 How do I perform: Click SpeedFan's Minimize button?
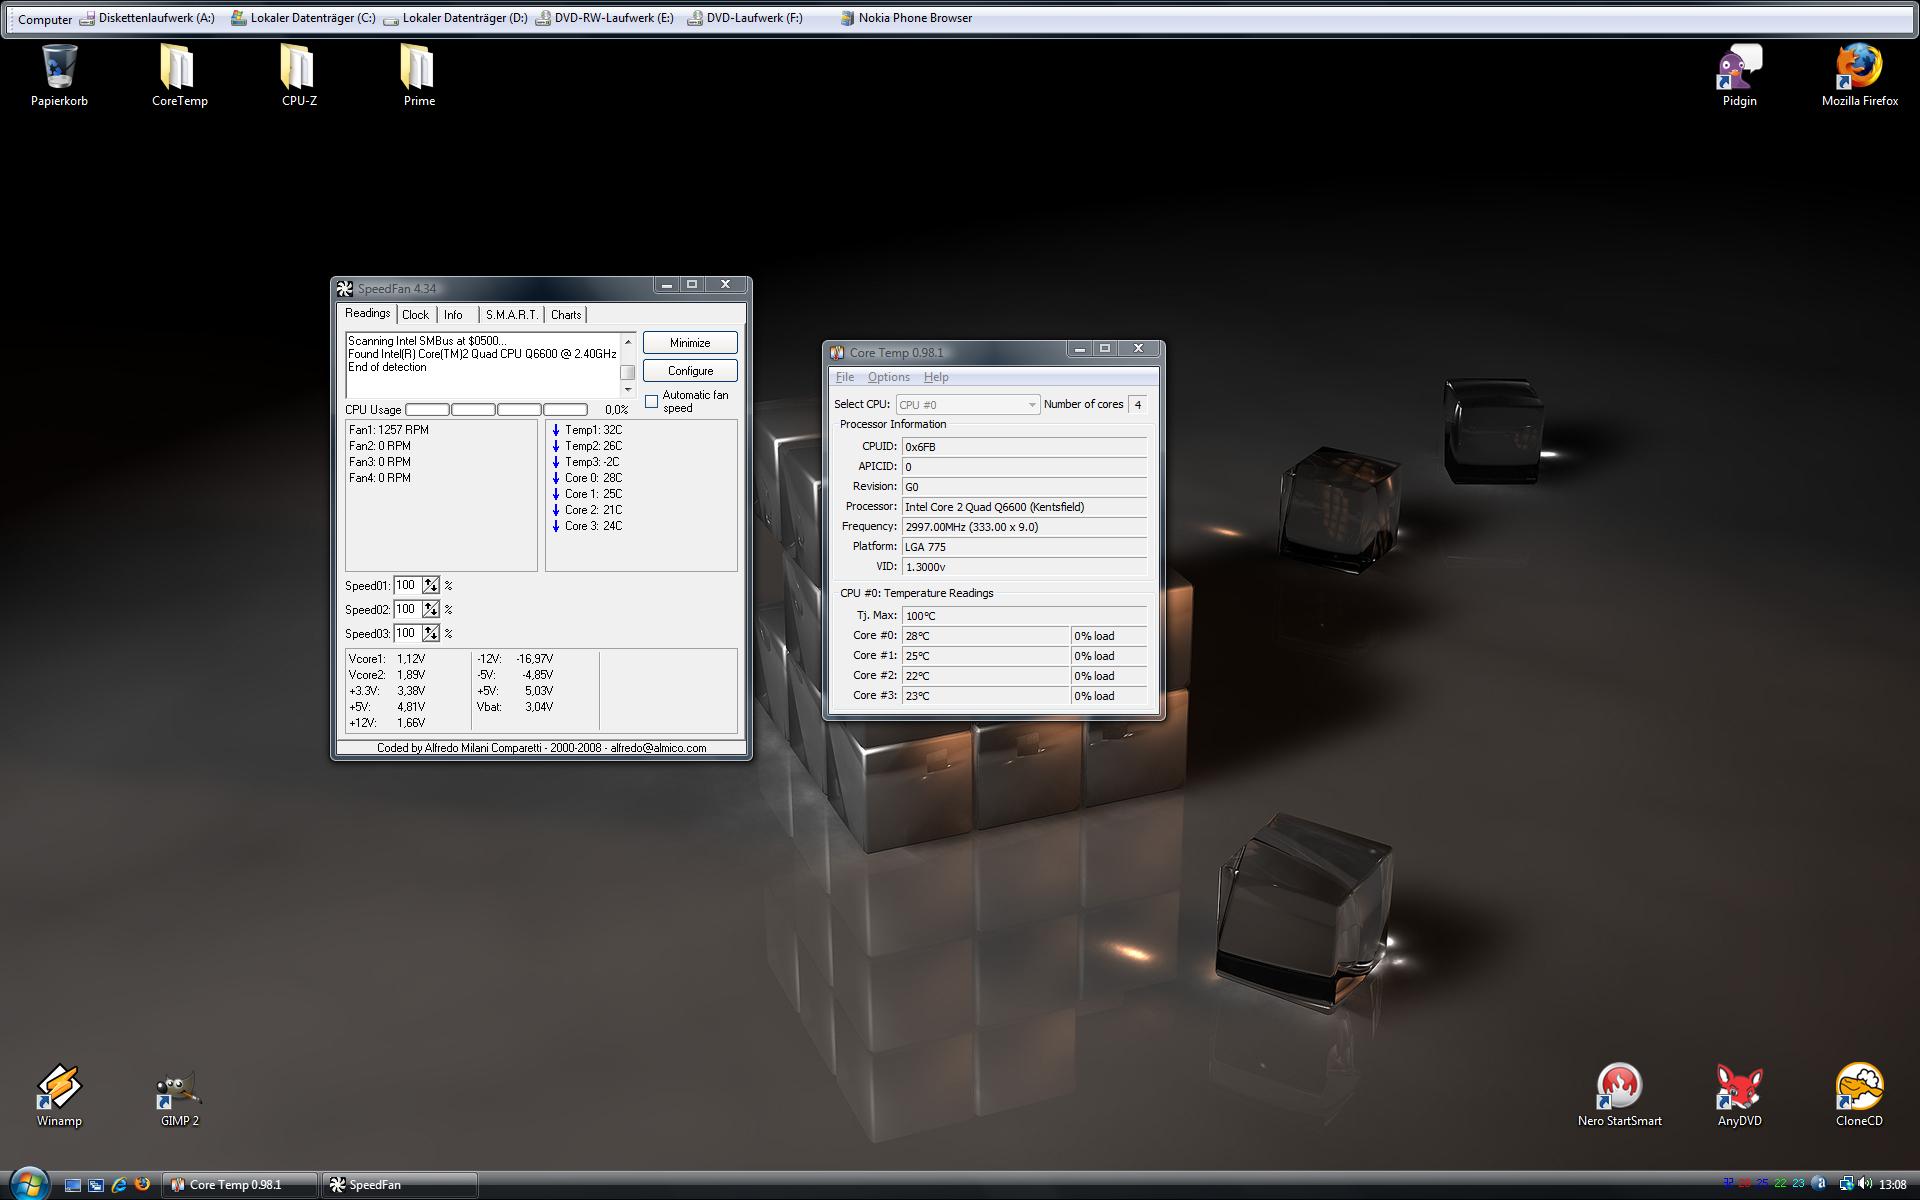[x=690, y=343]
